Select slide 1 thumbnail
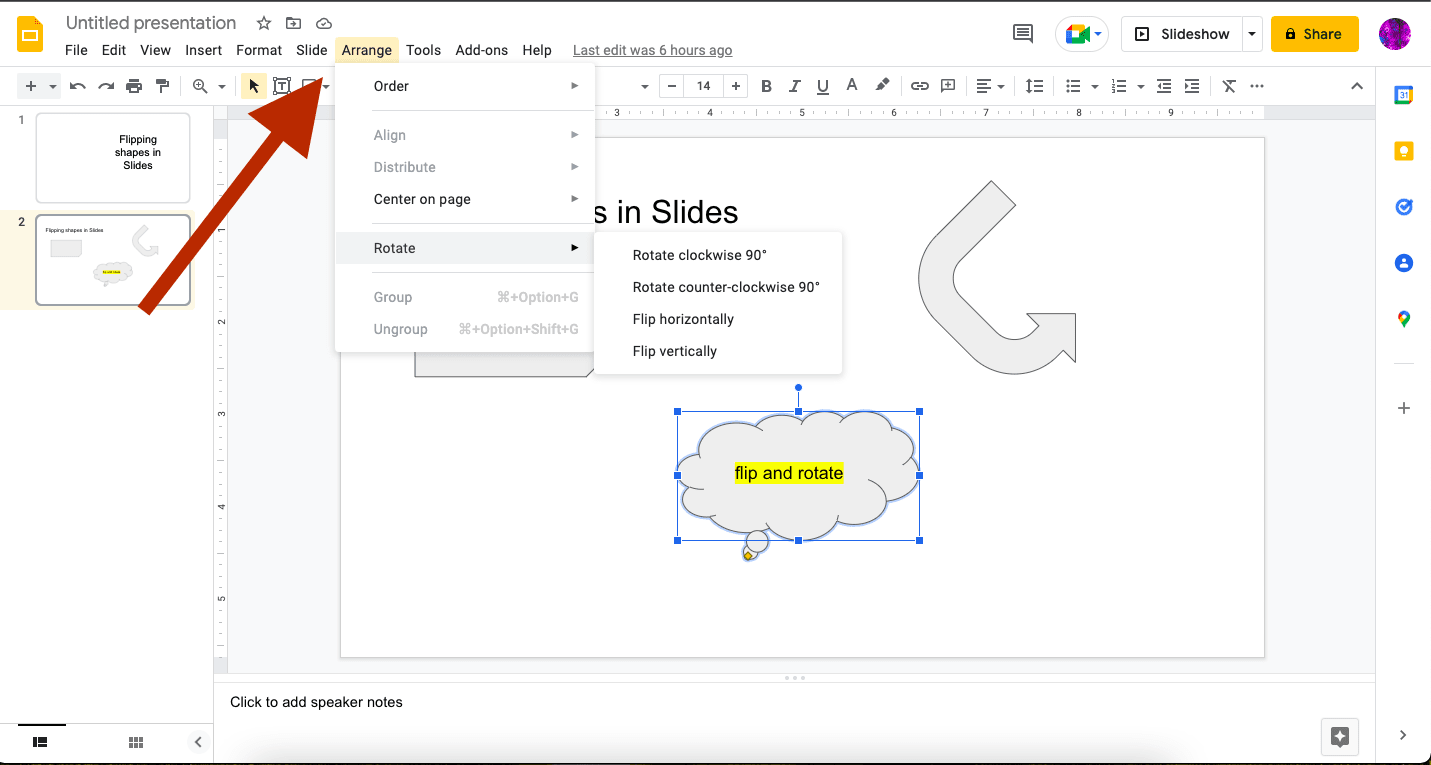 [112, 157]
